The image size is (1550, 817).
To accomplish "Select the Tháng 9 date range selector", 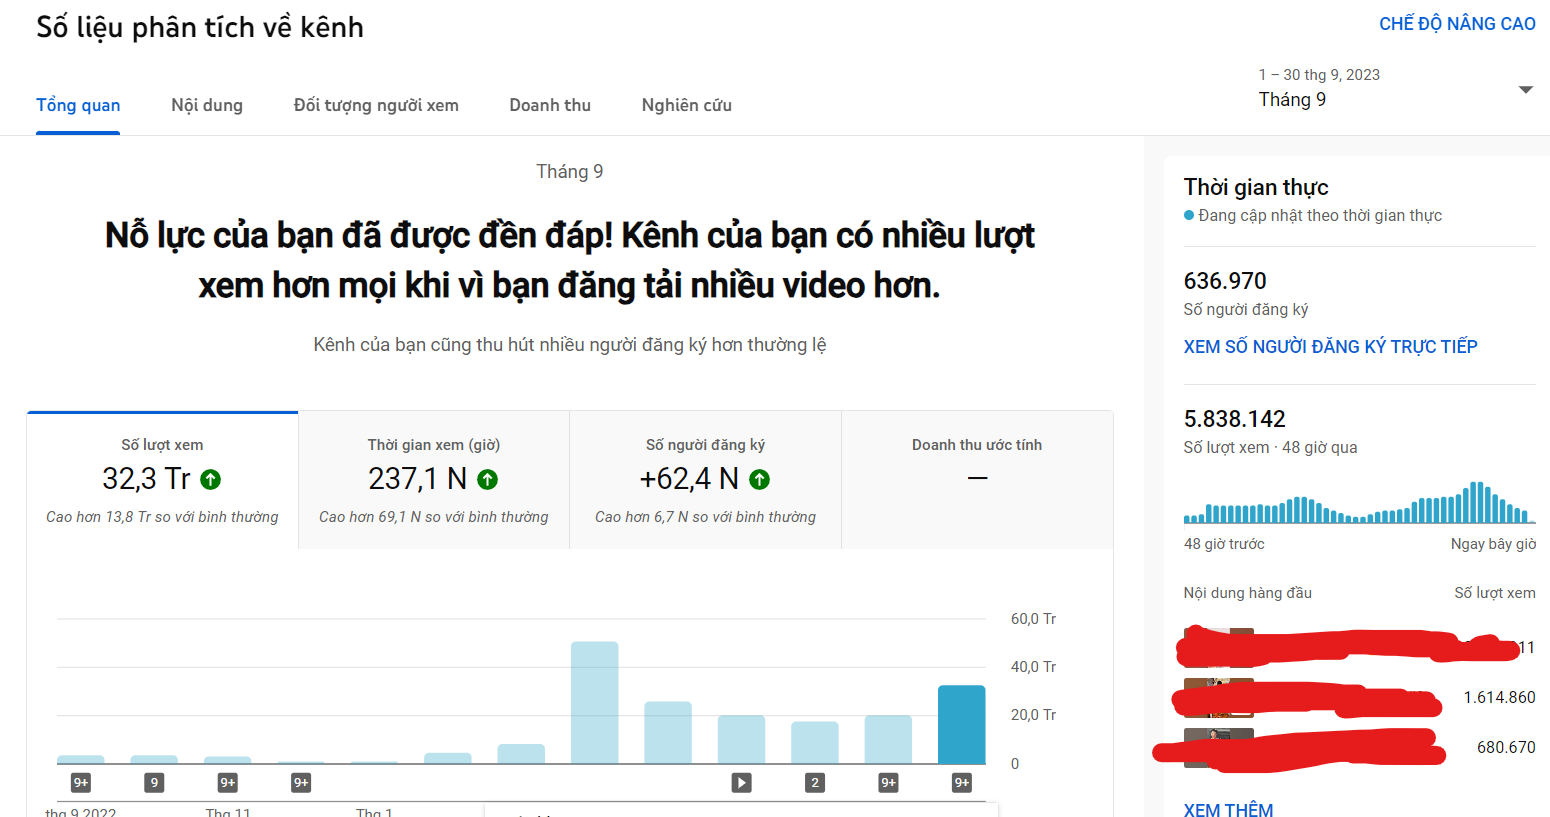I will [x=1395, y=88].
